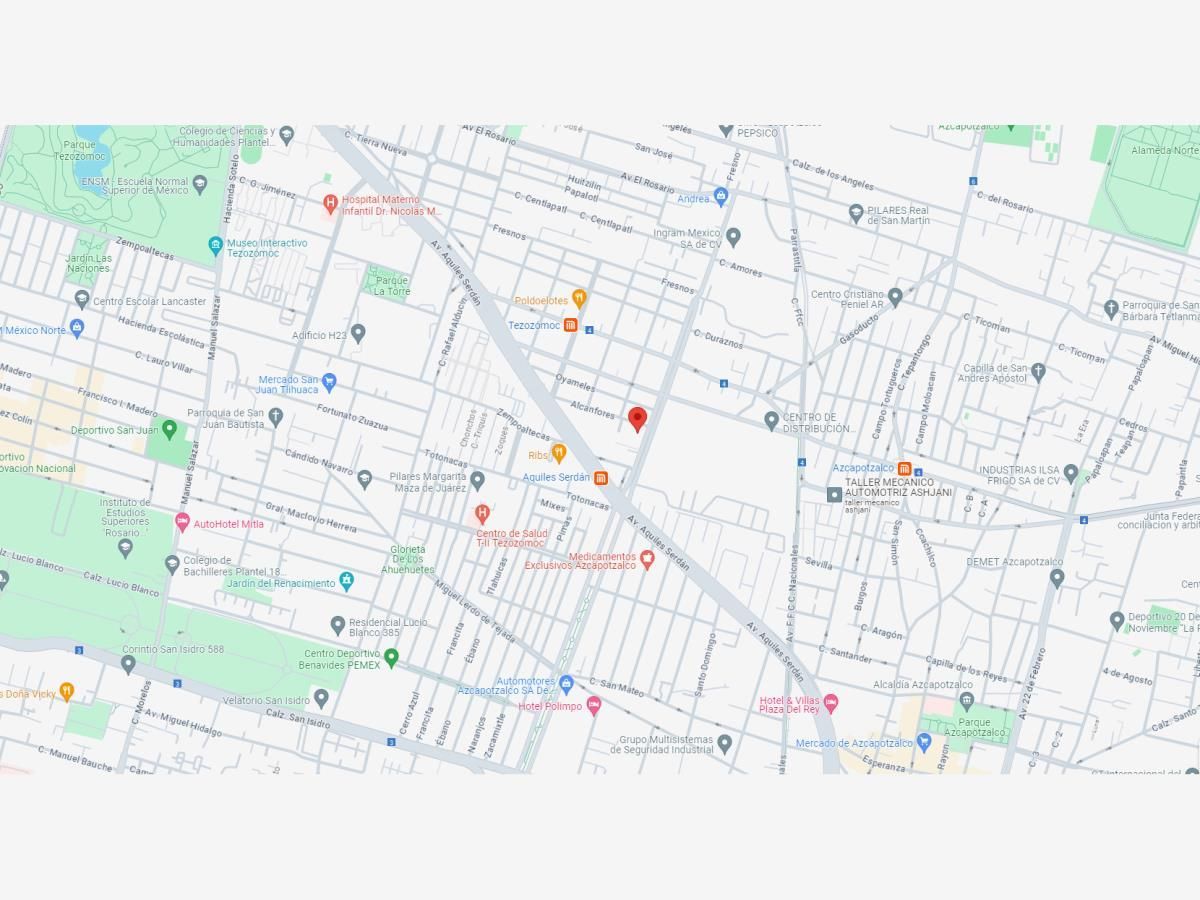Open the DEMET Azcapotzalco marker

[x=1057, y=578]
